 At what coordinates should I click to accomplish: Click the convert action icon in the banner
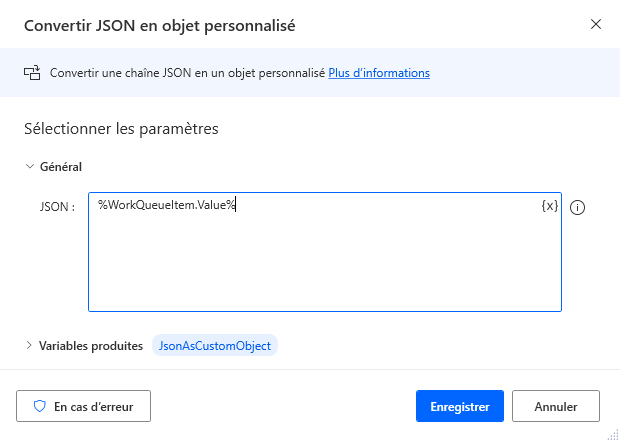coord(32,73)
